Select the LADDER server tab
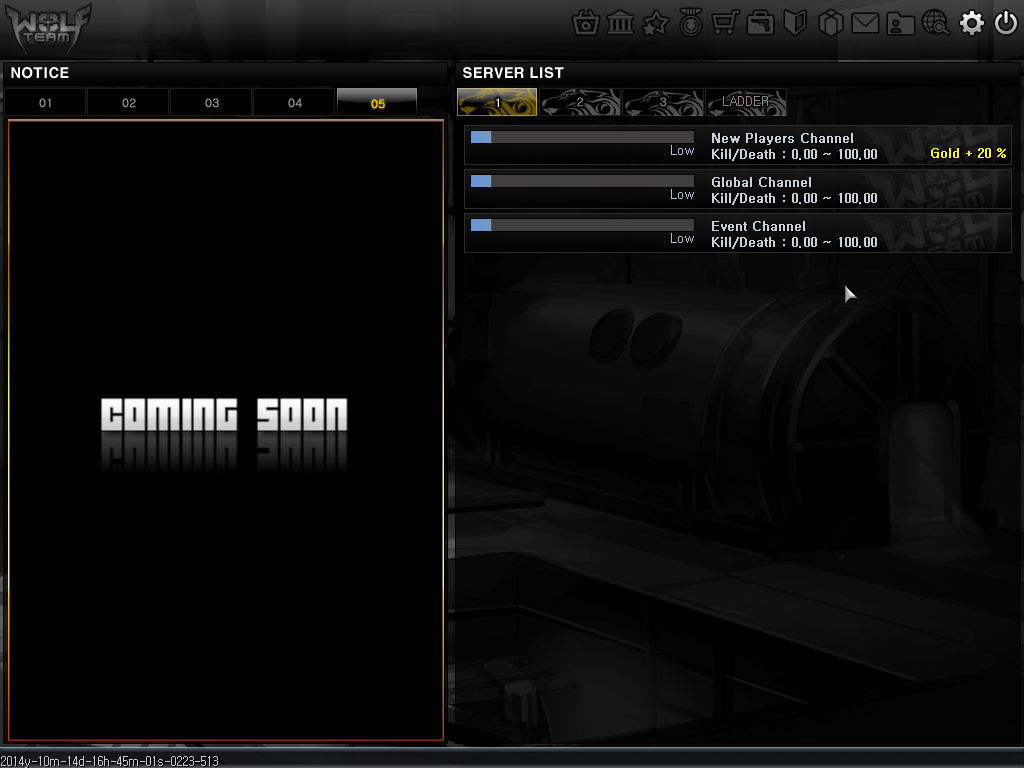 (x=746, y=103)
